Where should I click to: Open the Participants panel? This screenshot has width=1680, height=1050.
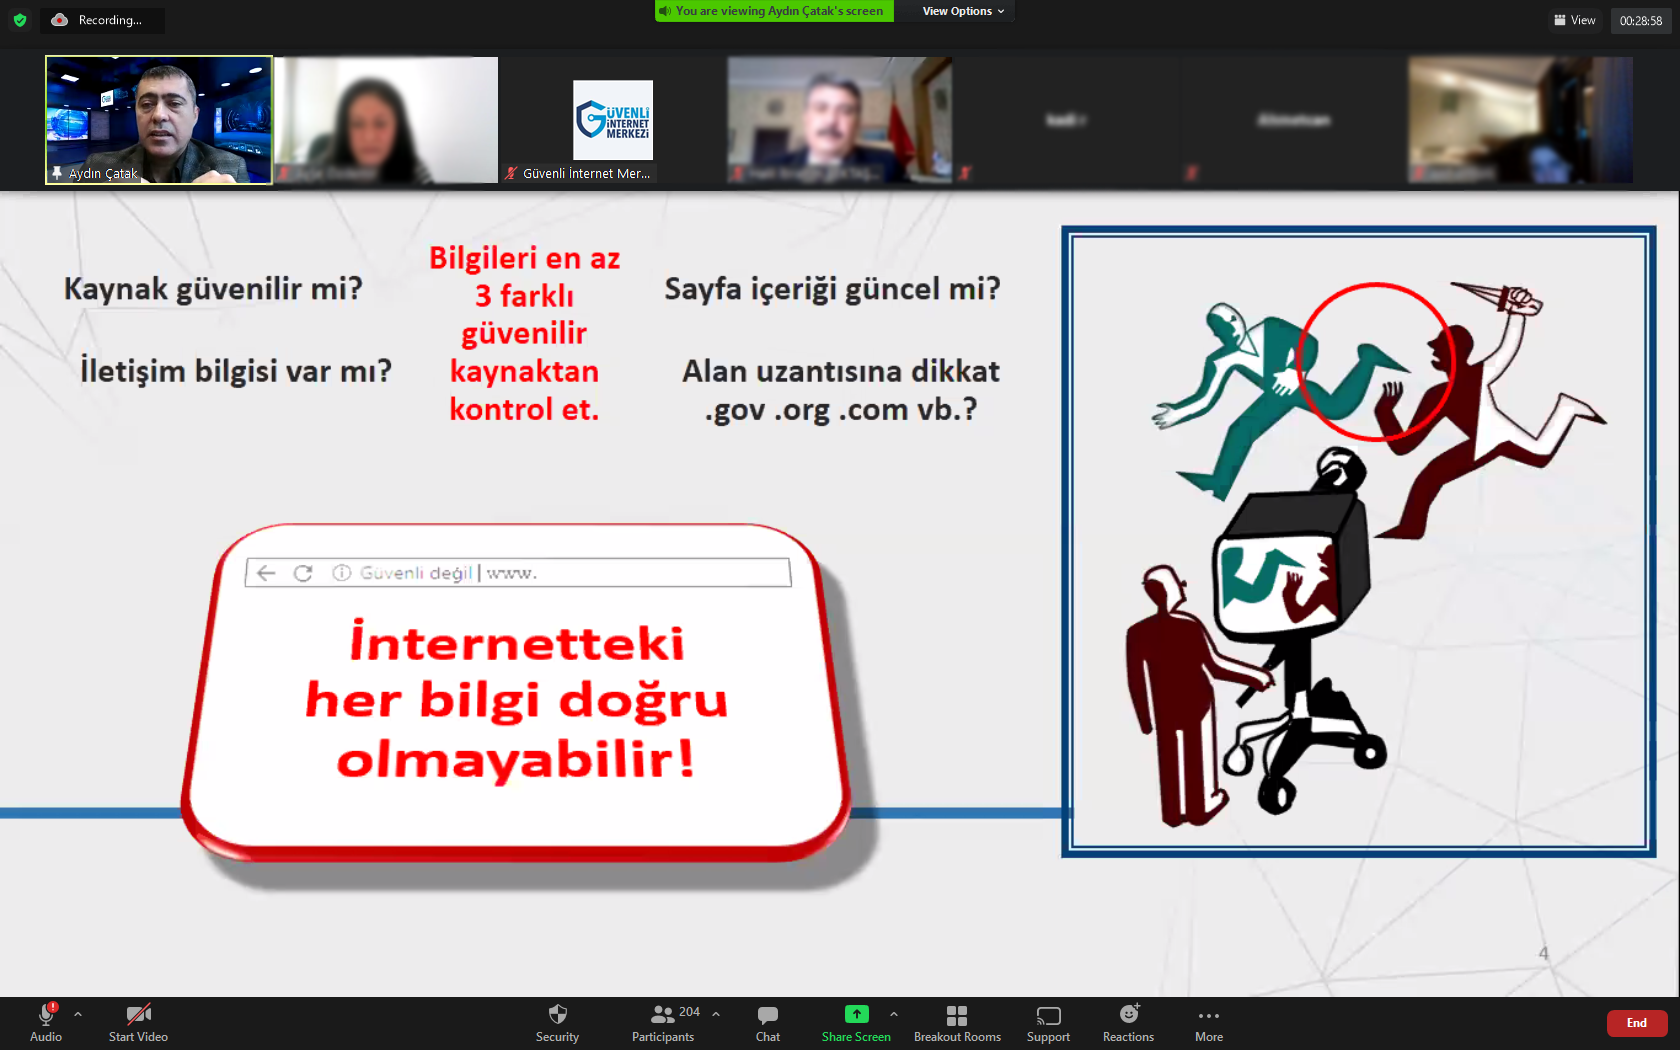[x=663, y=1022]
